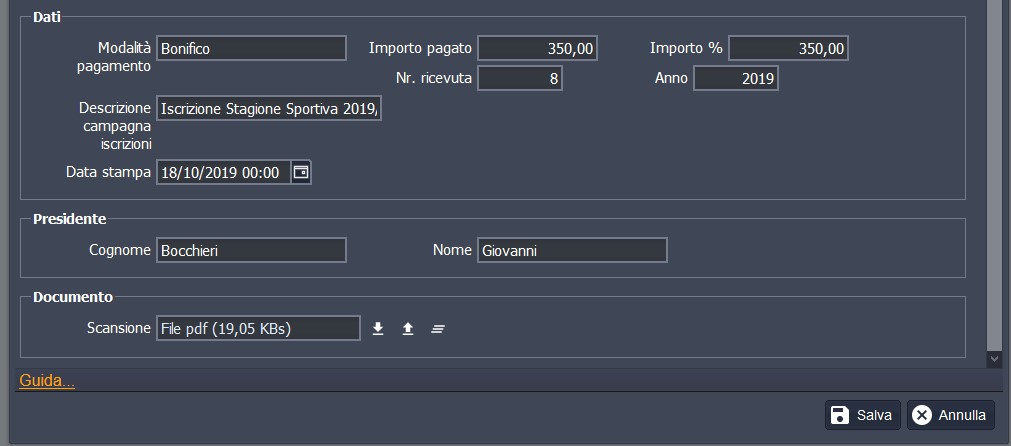The width and height of the screenshot is (1011, 446).
Task: Edit the Descrizione campagna iscrizioni field
Action: pyautogui.click(x=268, y=108)
